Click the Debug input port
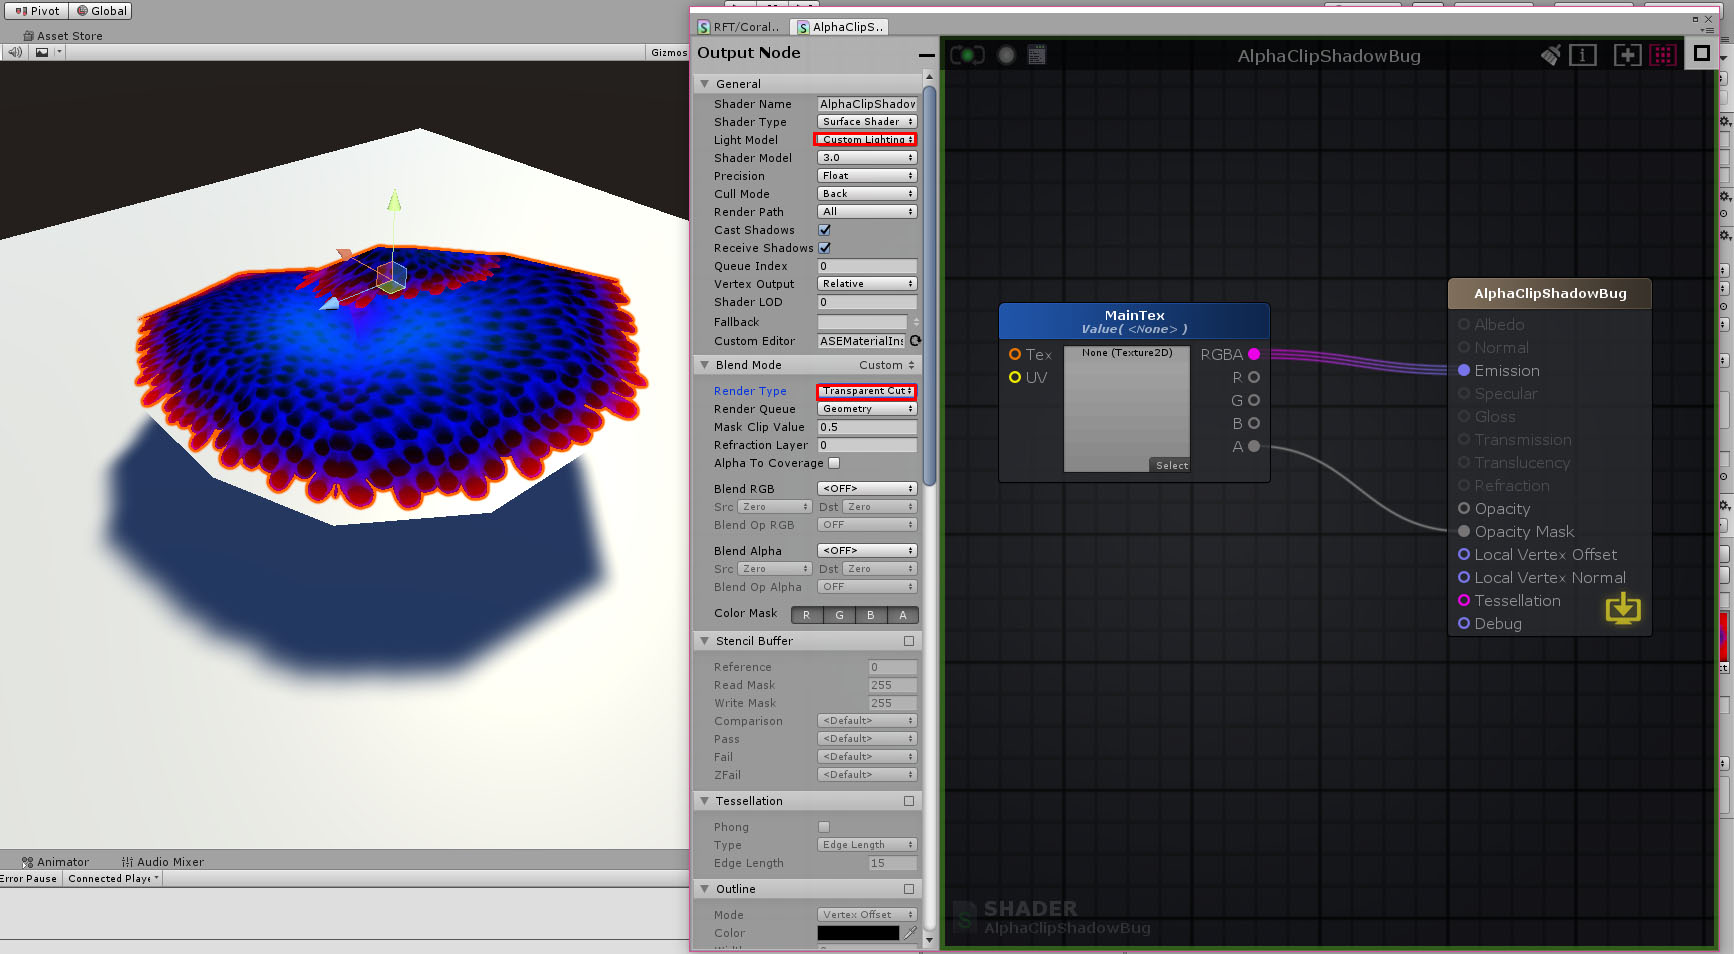The width and height of the screenshot is (1734, 954). pyautogui.click(x=1464, y=623)
